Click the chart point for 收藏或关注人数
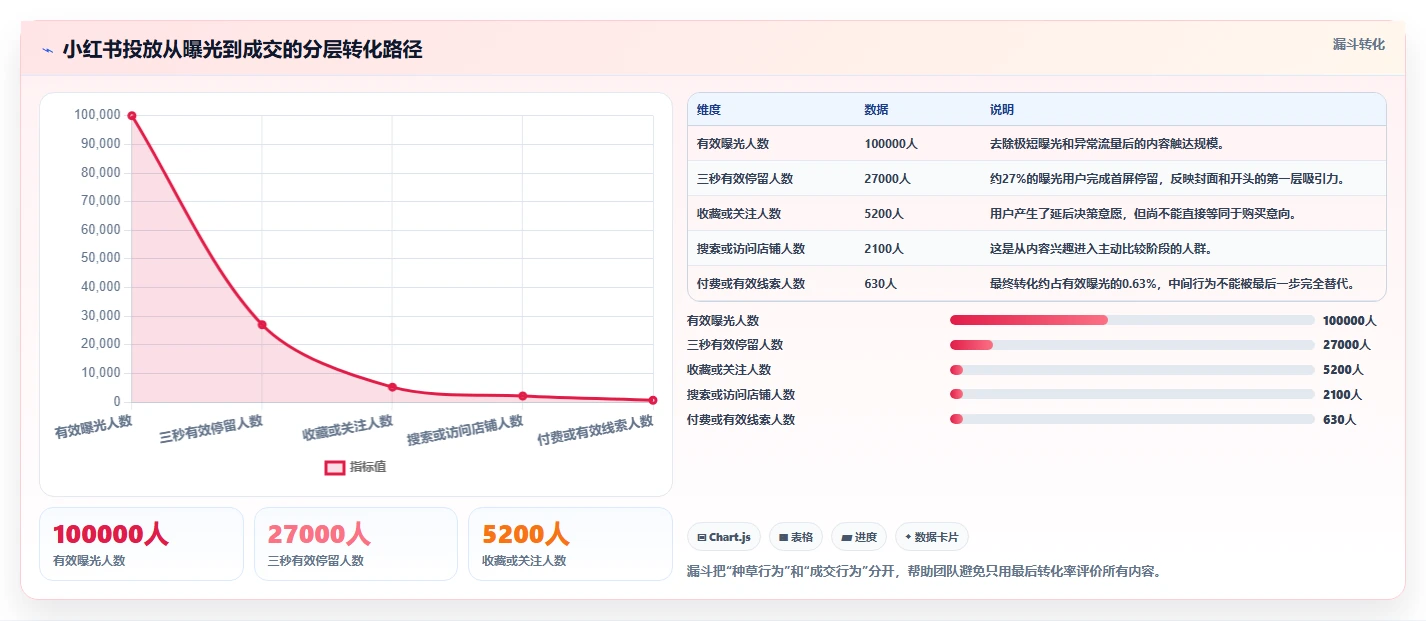Image resolution: width=1426 pixels, height=621 pixels. tap(392, 387)
